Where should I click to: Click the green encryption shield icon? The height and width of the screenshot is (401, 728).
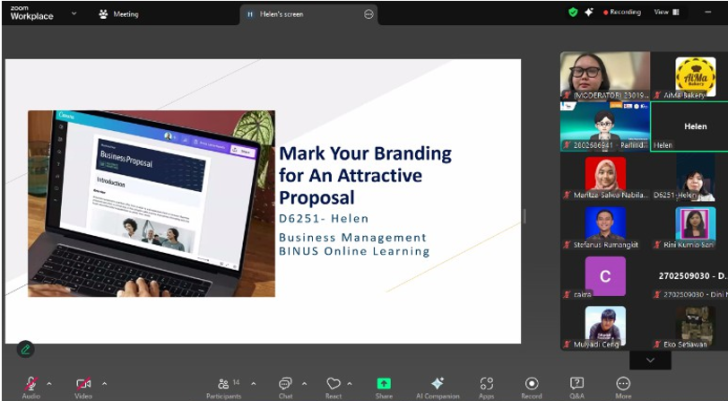[x=573, y=12]
